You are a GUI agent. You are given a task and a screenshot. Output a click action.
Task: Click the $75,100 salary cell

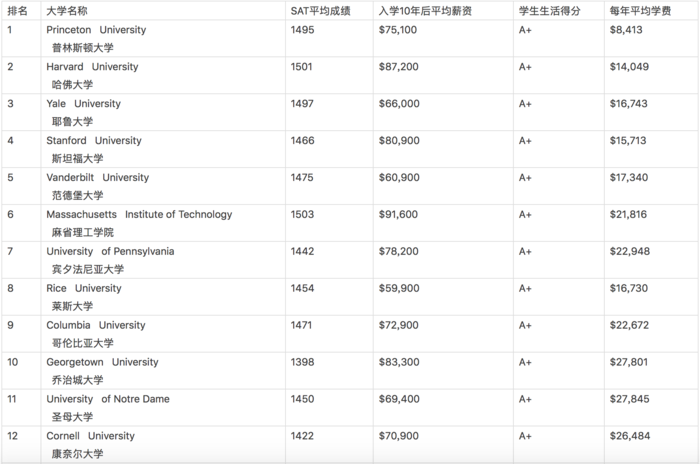(x=398, y=30)
